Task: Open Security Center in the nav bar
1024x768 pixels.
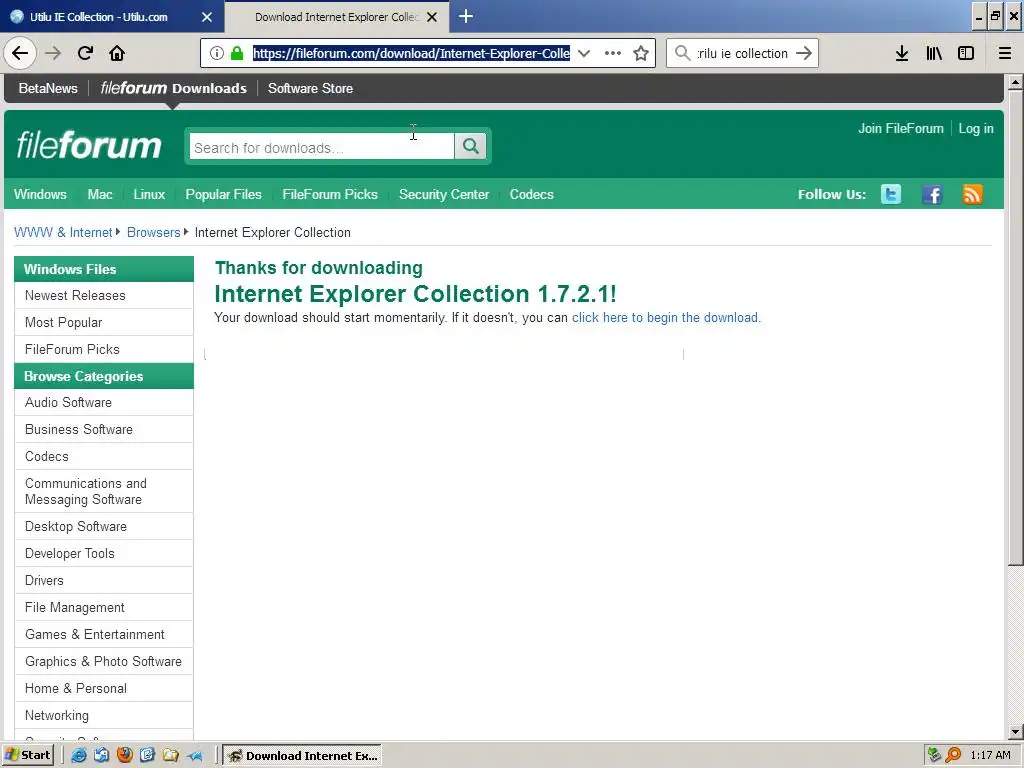Action: pyautogui.click(x=444, y=194)
